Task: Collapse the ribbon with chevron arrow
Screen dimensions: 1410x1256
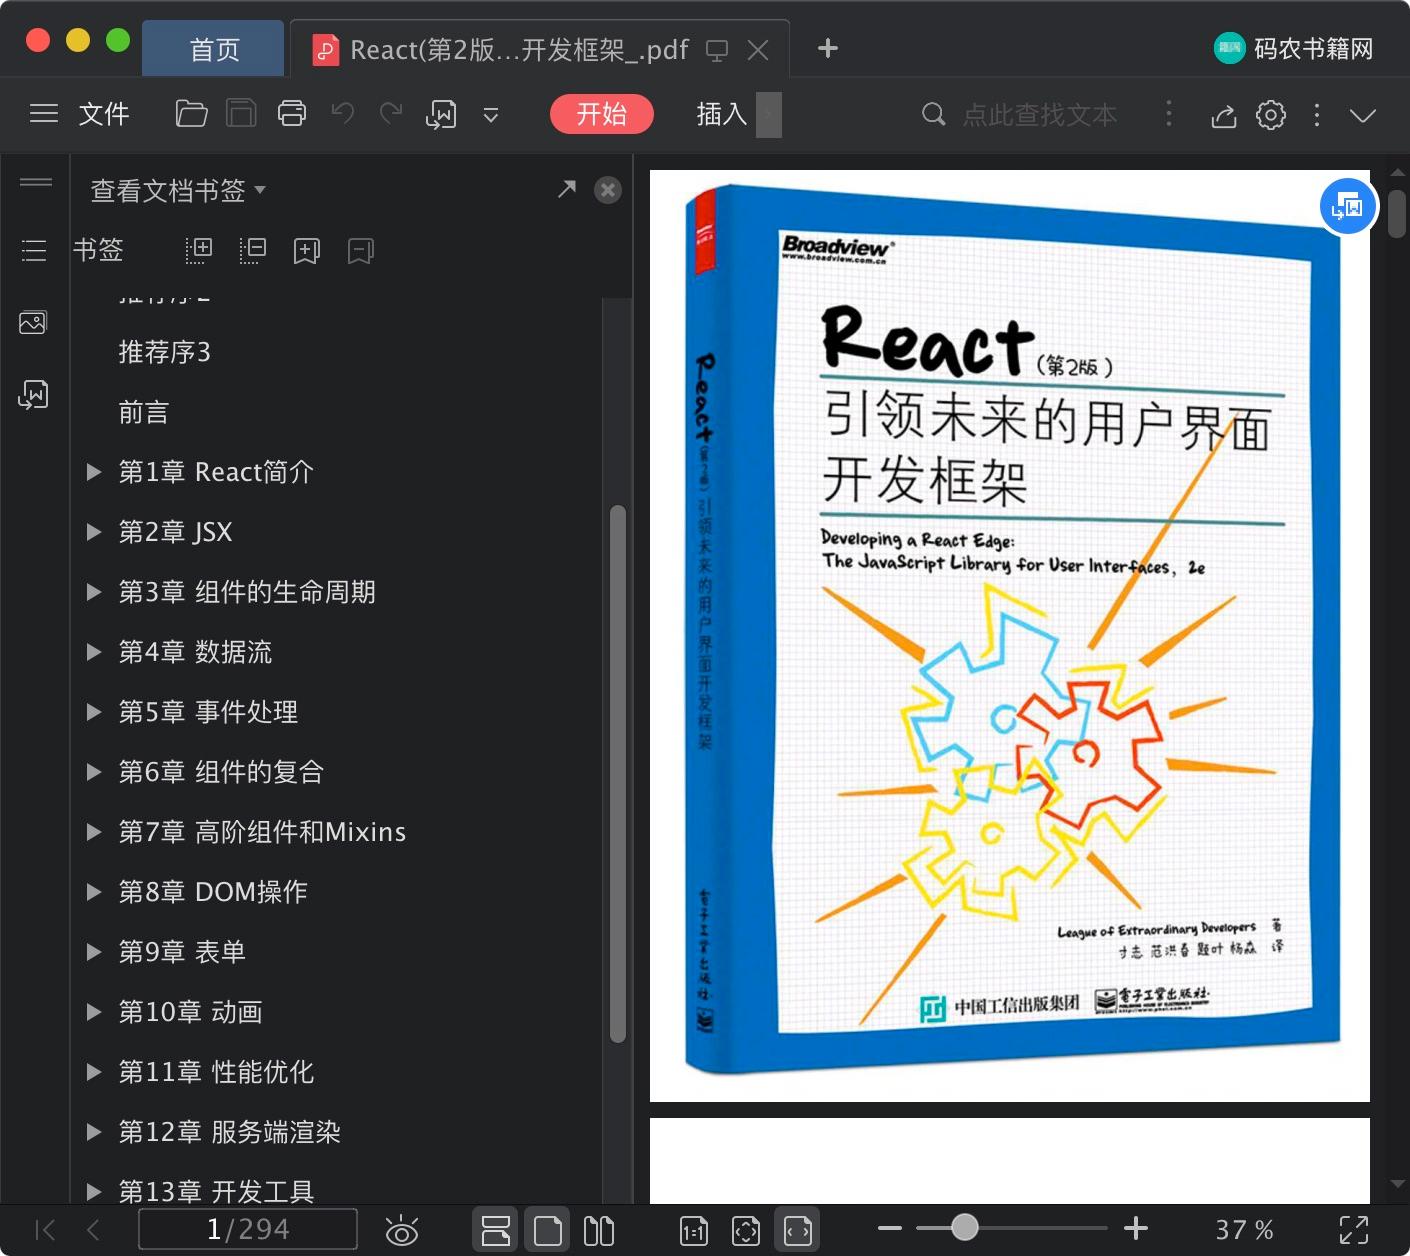Action: [x=1363, y=115]
